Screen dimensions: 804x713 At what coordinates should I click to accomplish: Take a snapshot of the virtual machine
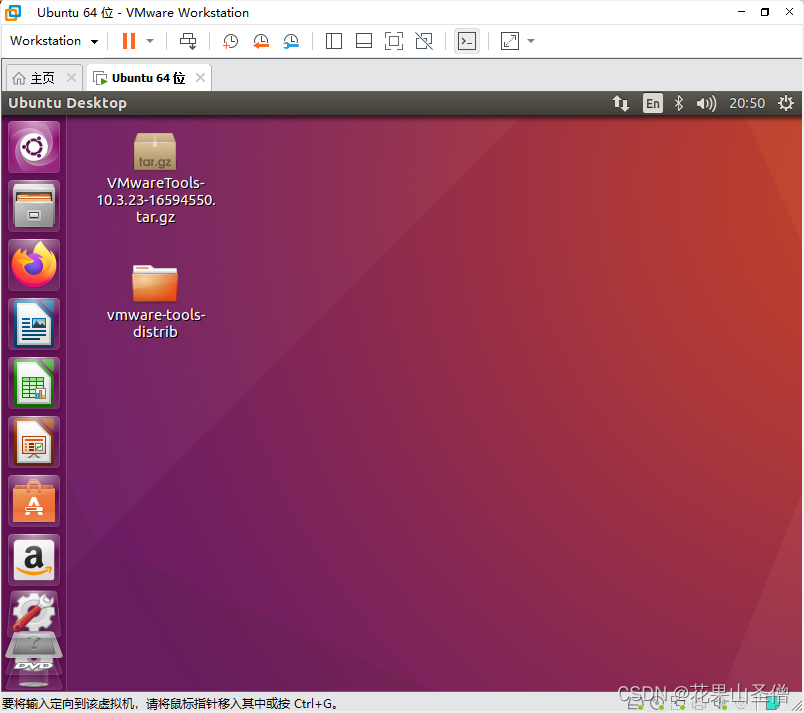(x=229, y=41)
